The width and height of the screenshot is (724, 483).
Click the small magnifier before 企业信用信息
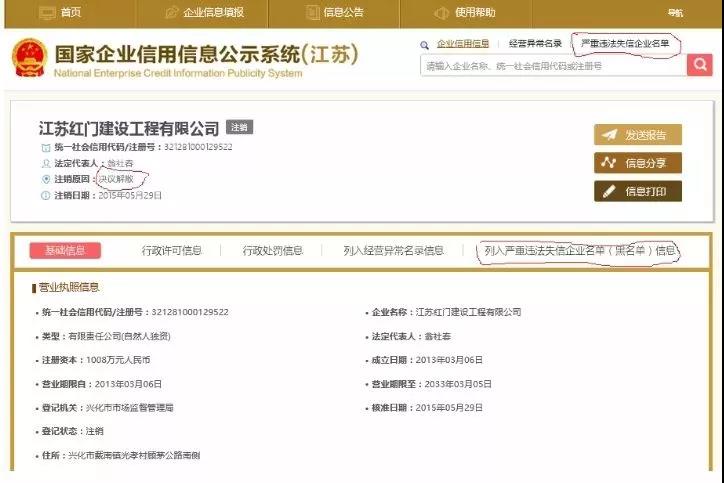click(x=425, y=45)
